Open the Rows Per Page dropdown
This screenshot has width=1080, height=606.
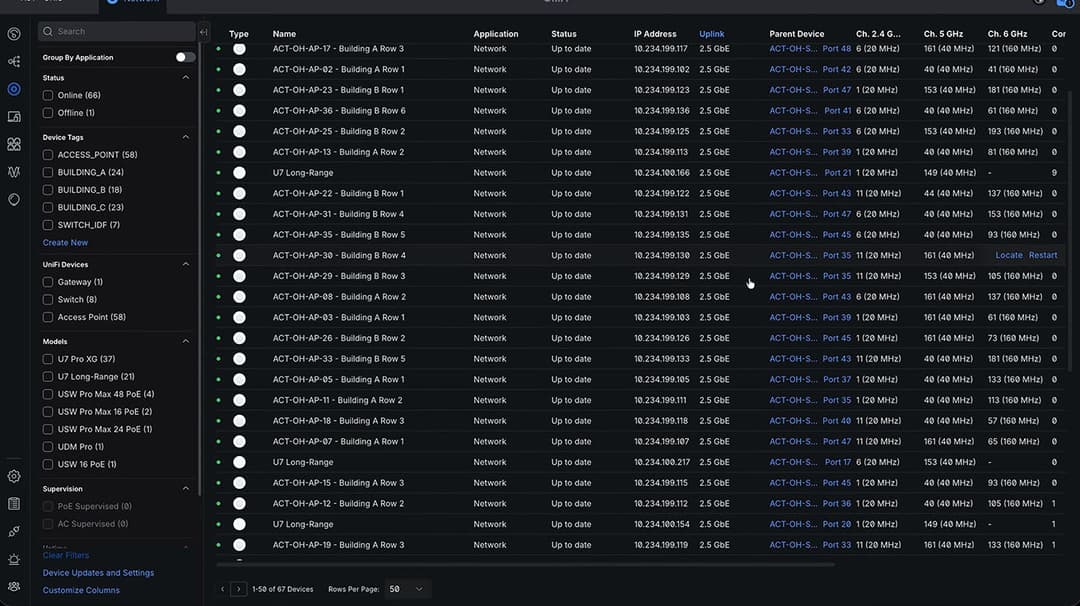pyautogui.click(x=406, y=589)
